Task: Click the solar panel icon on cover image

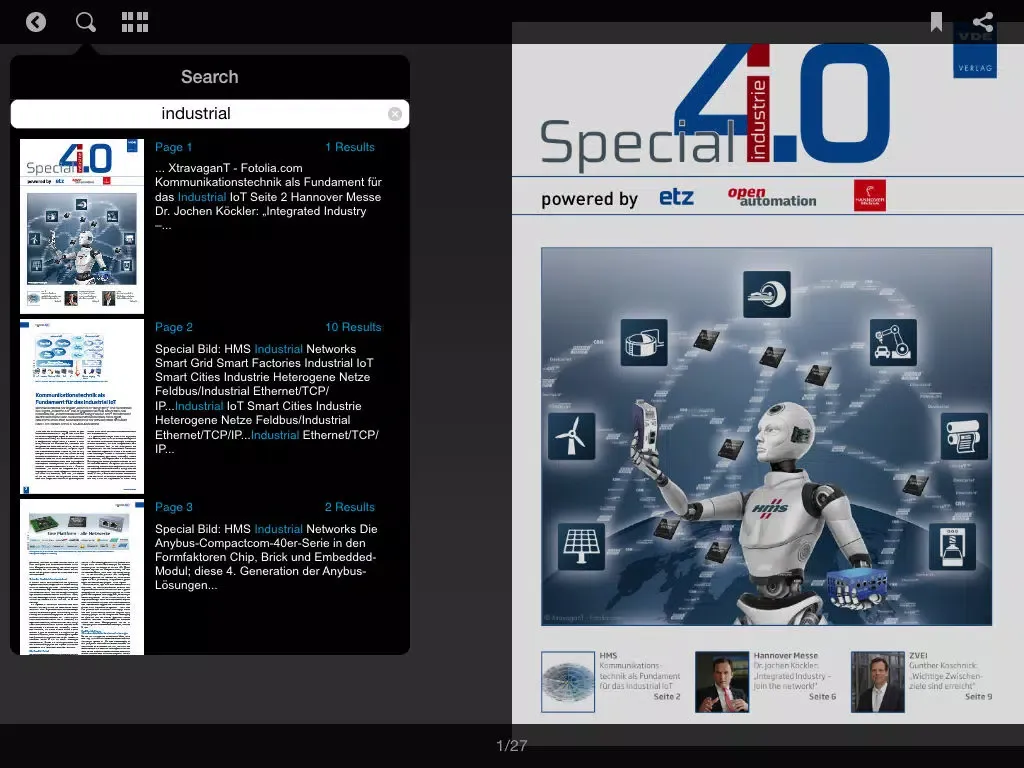Action: [x=581, y=547]
